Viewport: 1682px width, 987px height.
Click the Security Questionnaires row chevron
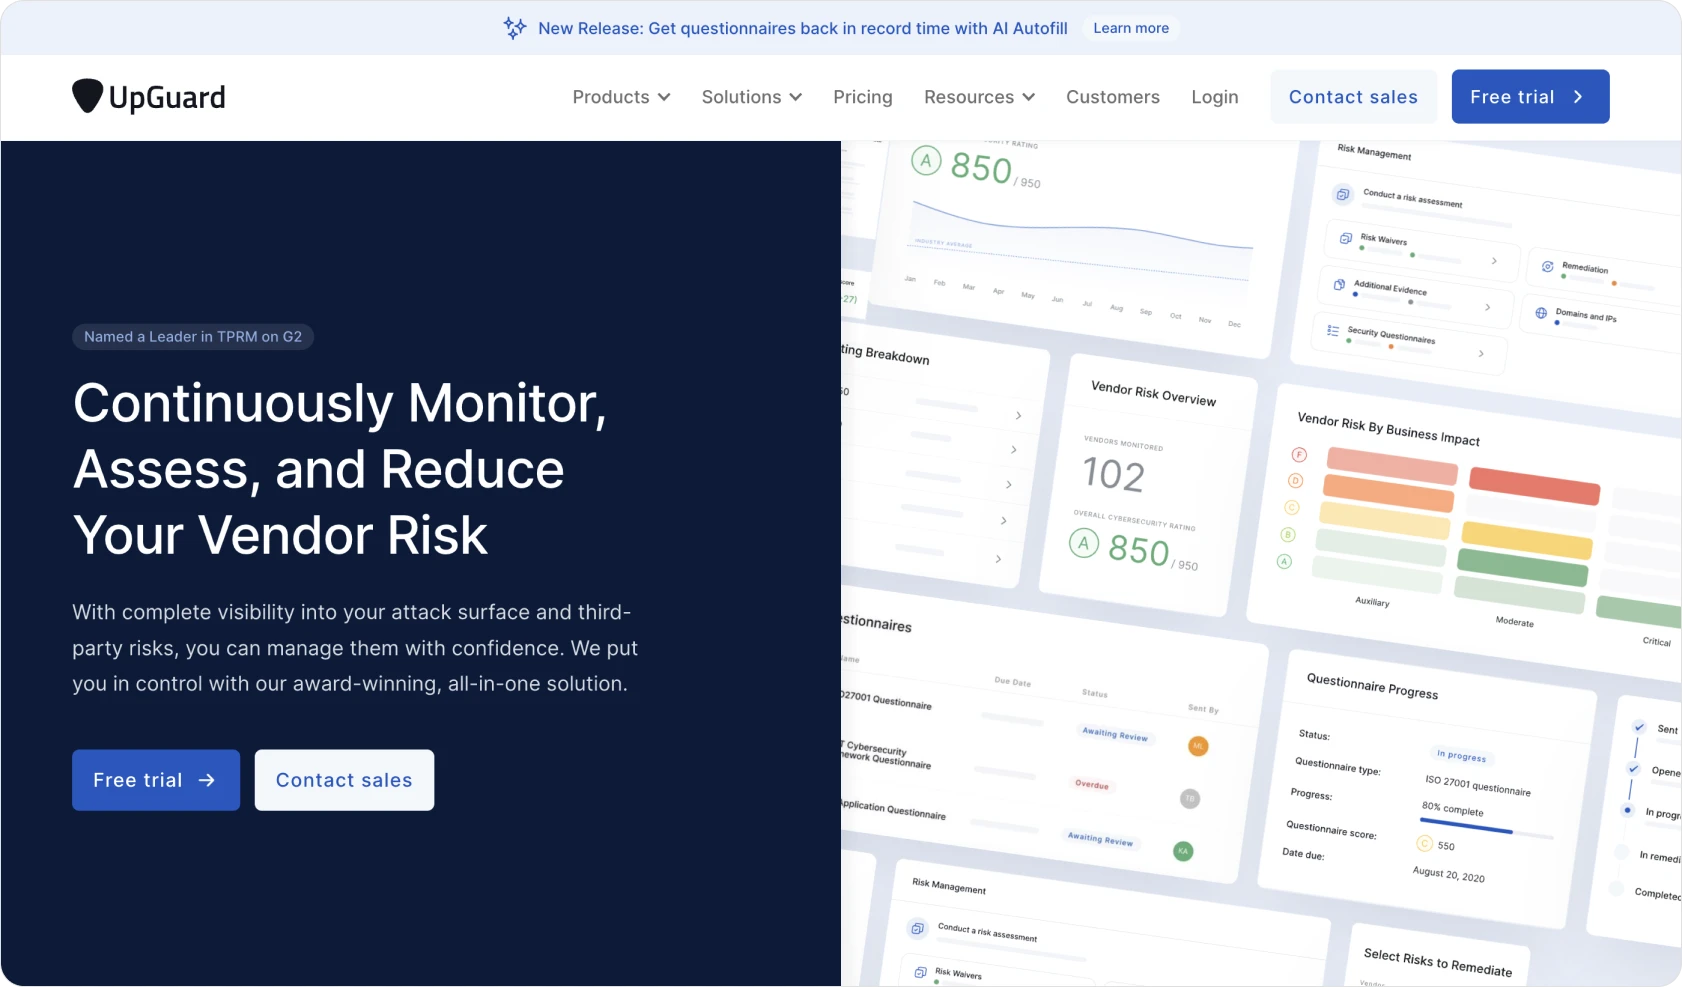[x=1481, y=353]
